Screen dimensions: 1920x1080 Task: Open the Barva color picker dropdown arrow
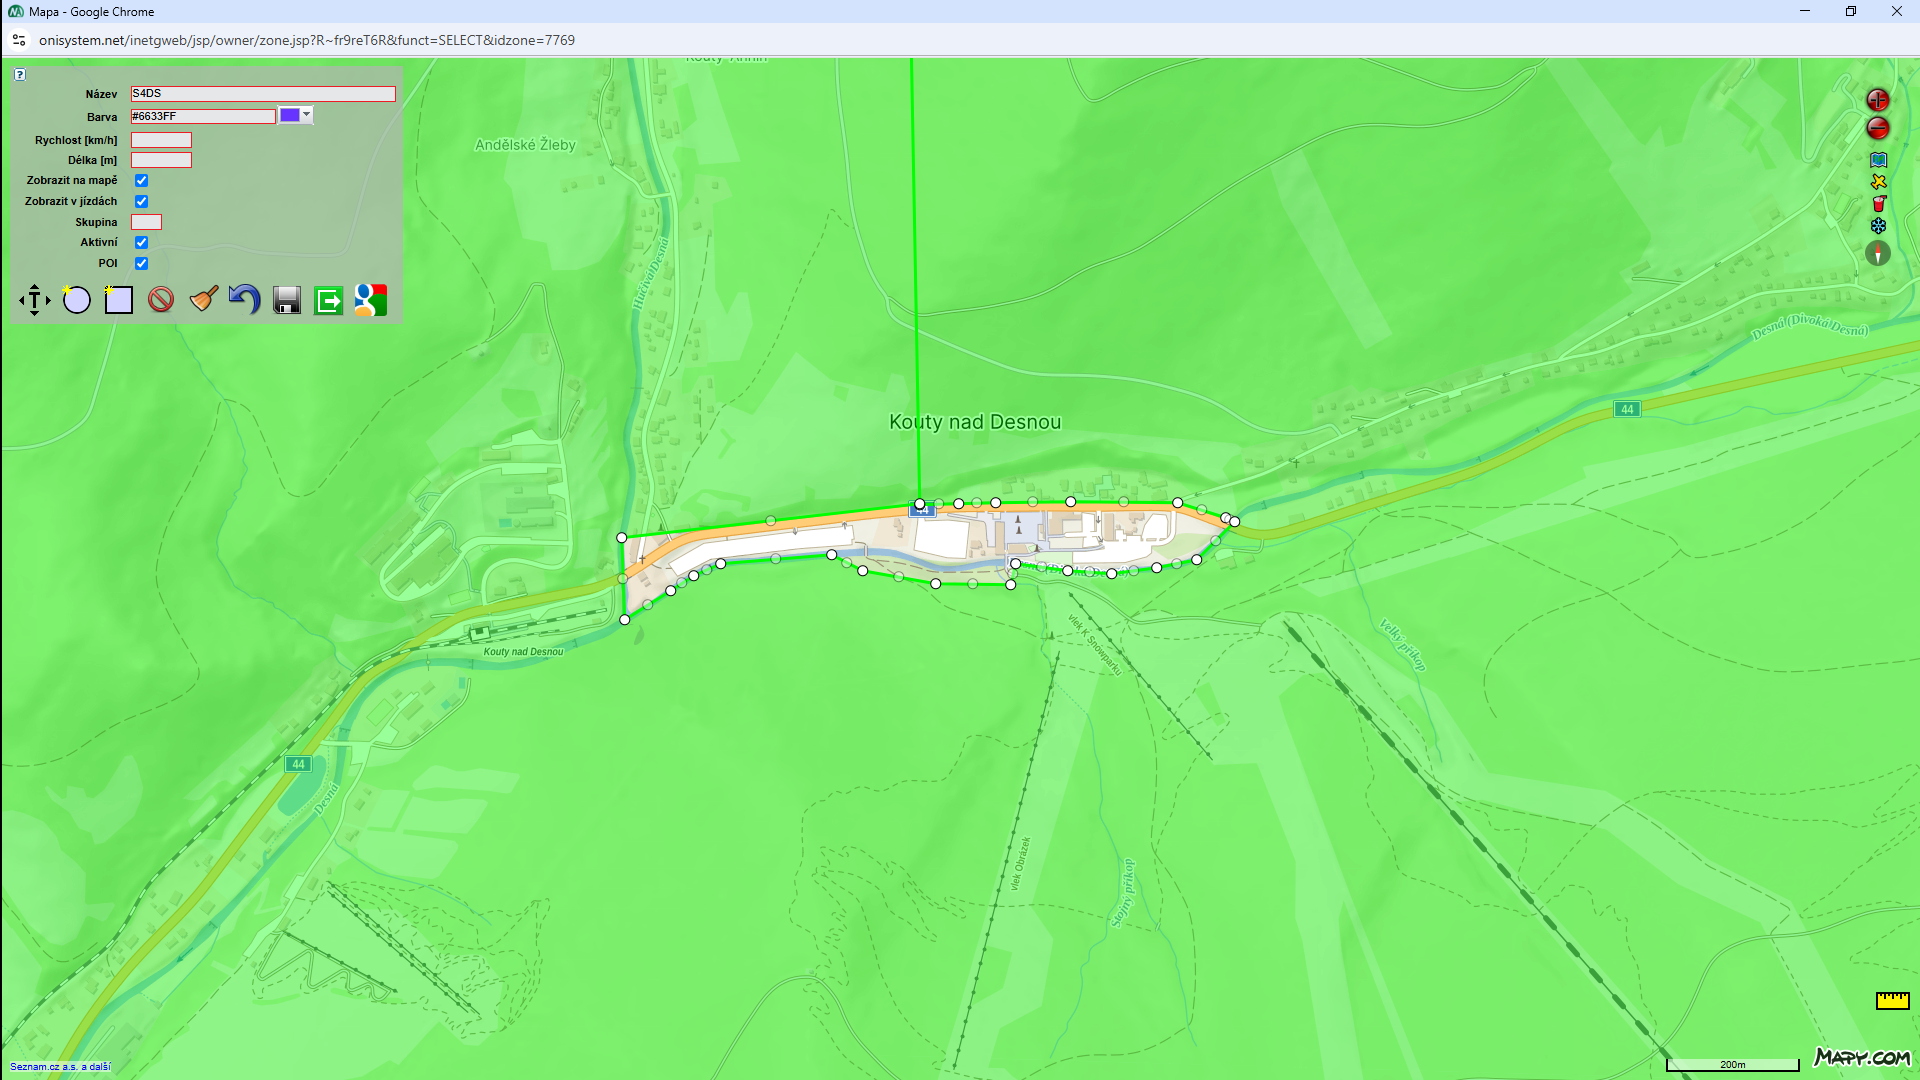pos(307,115)
